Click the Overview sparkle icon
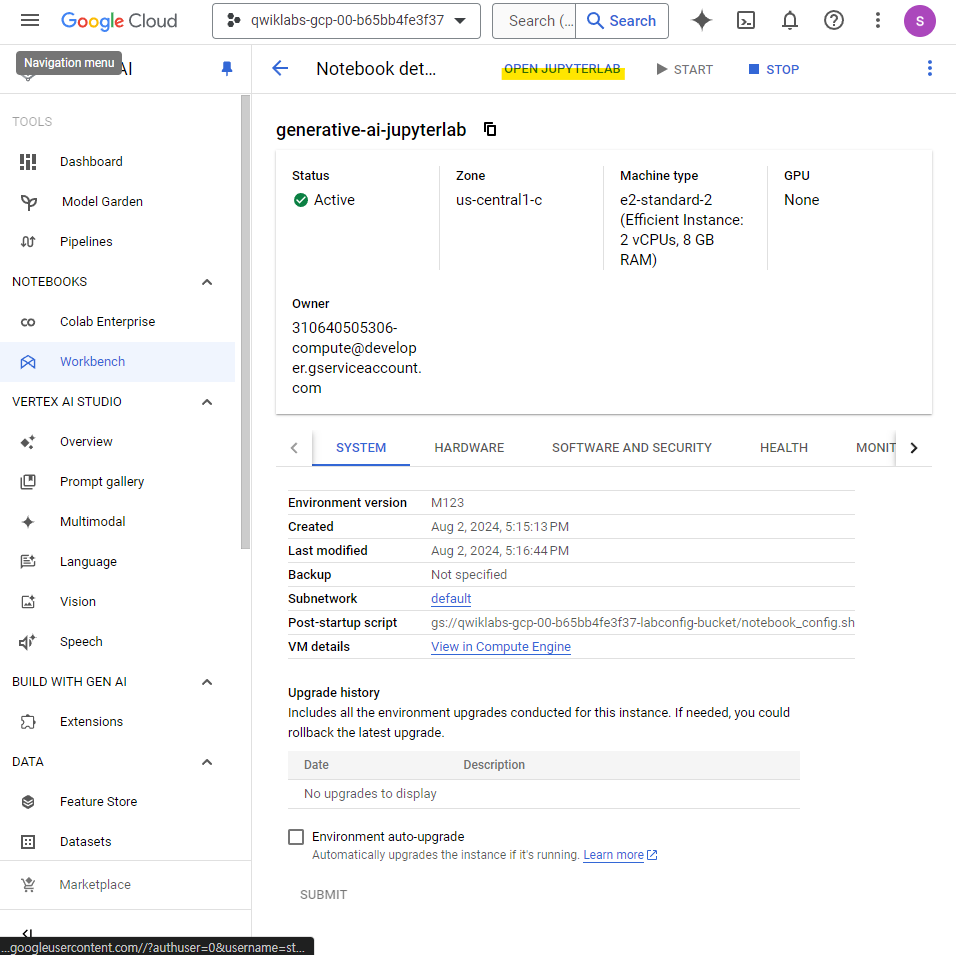 28,442
